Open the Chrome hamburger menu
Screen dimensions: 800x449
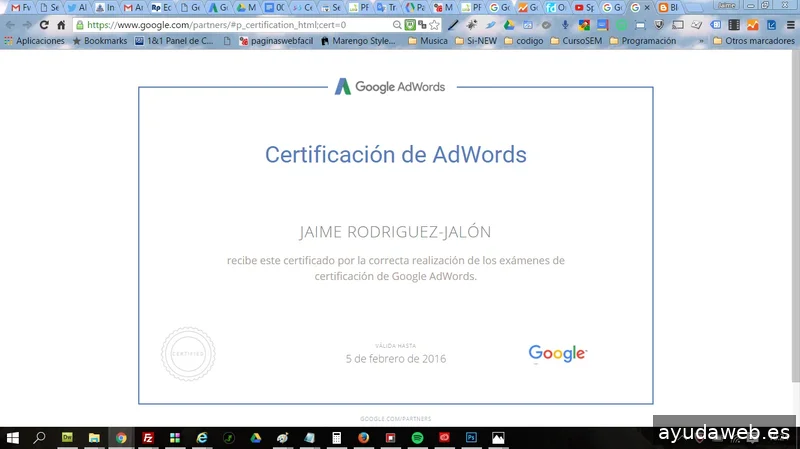pyautogui.click(x=790, y=24)
